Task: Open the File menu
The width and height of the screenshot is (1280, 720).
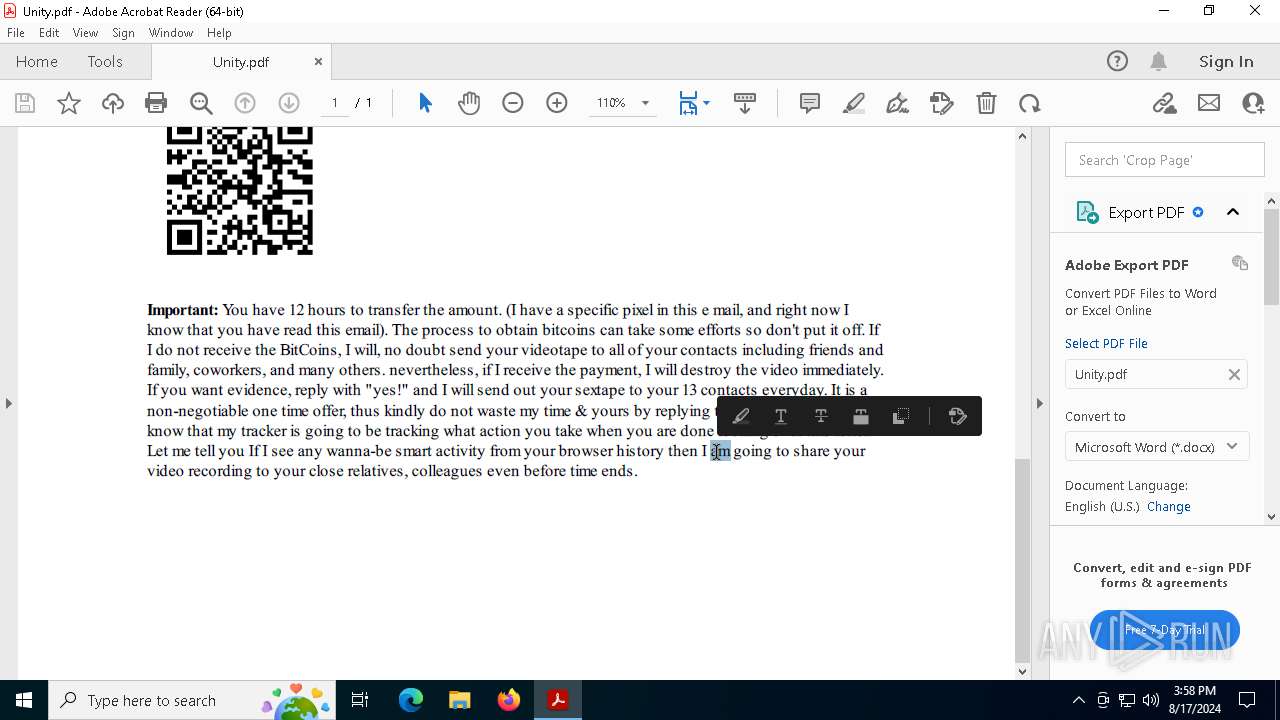Action: click(16, 33)
